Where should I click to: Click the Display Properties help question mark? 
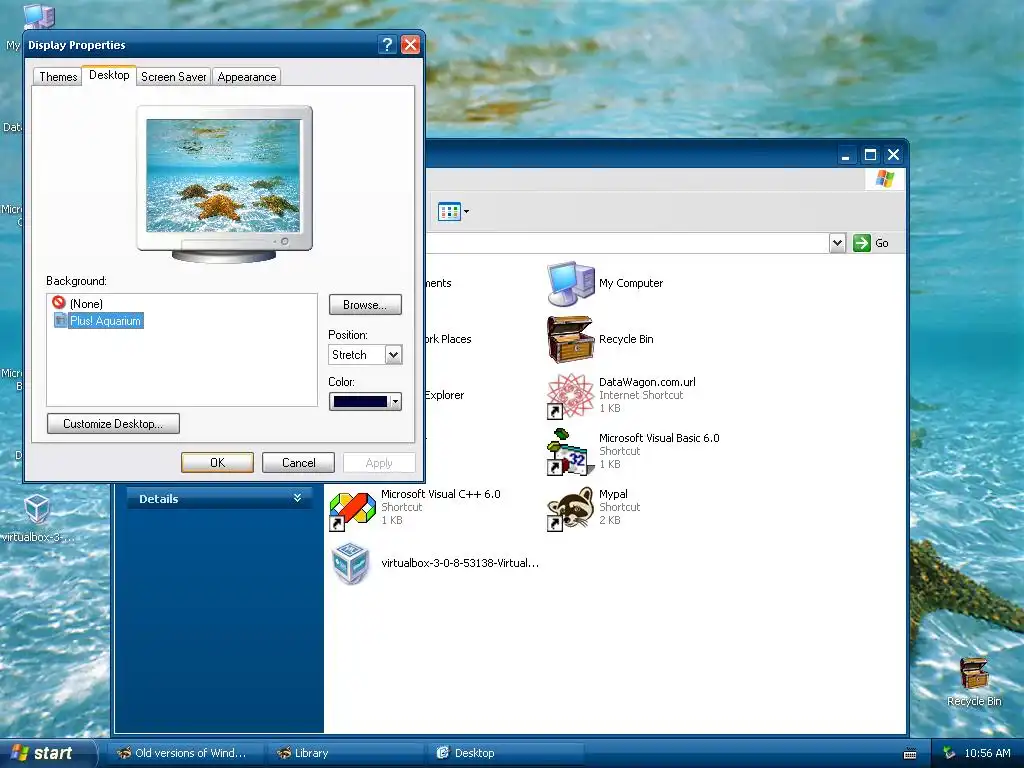(x=387, y=44)
